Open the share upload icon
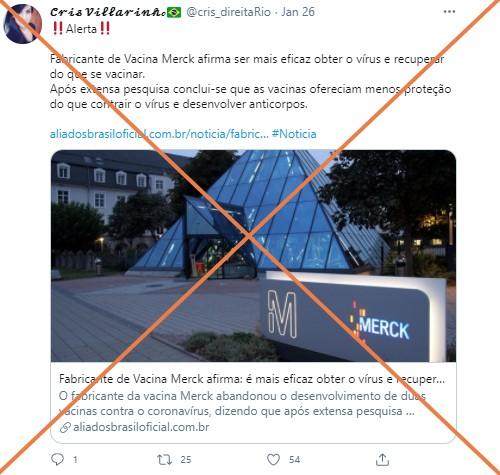500x475 pixels. point(382,459)
